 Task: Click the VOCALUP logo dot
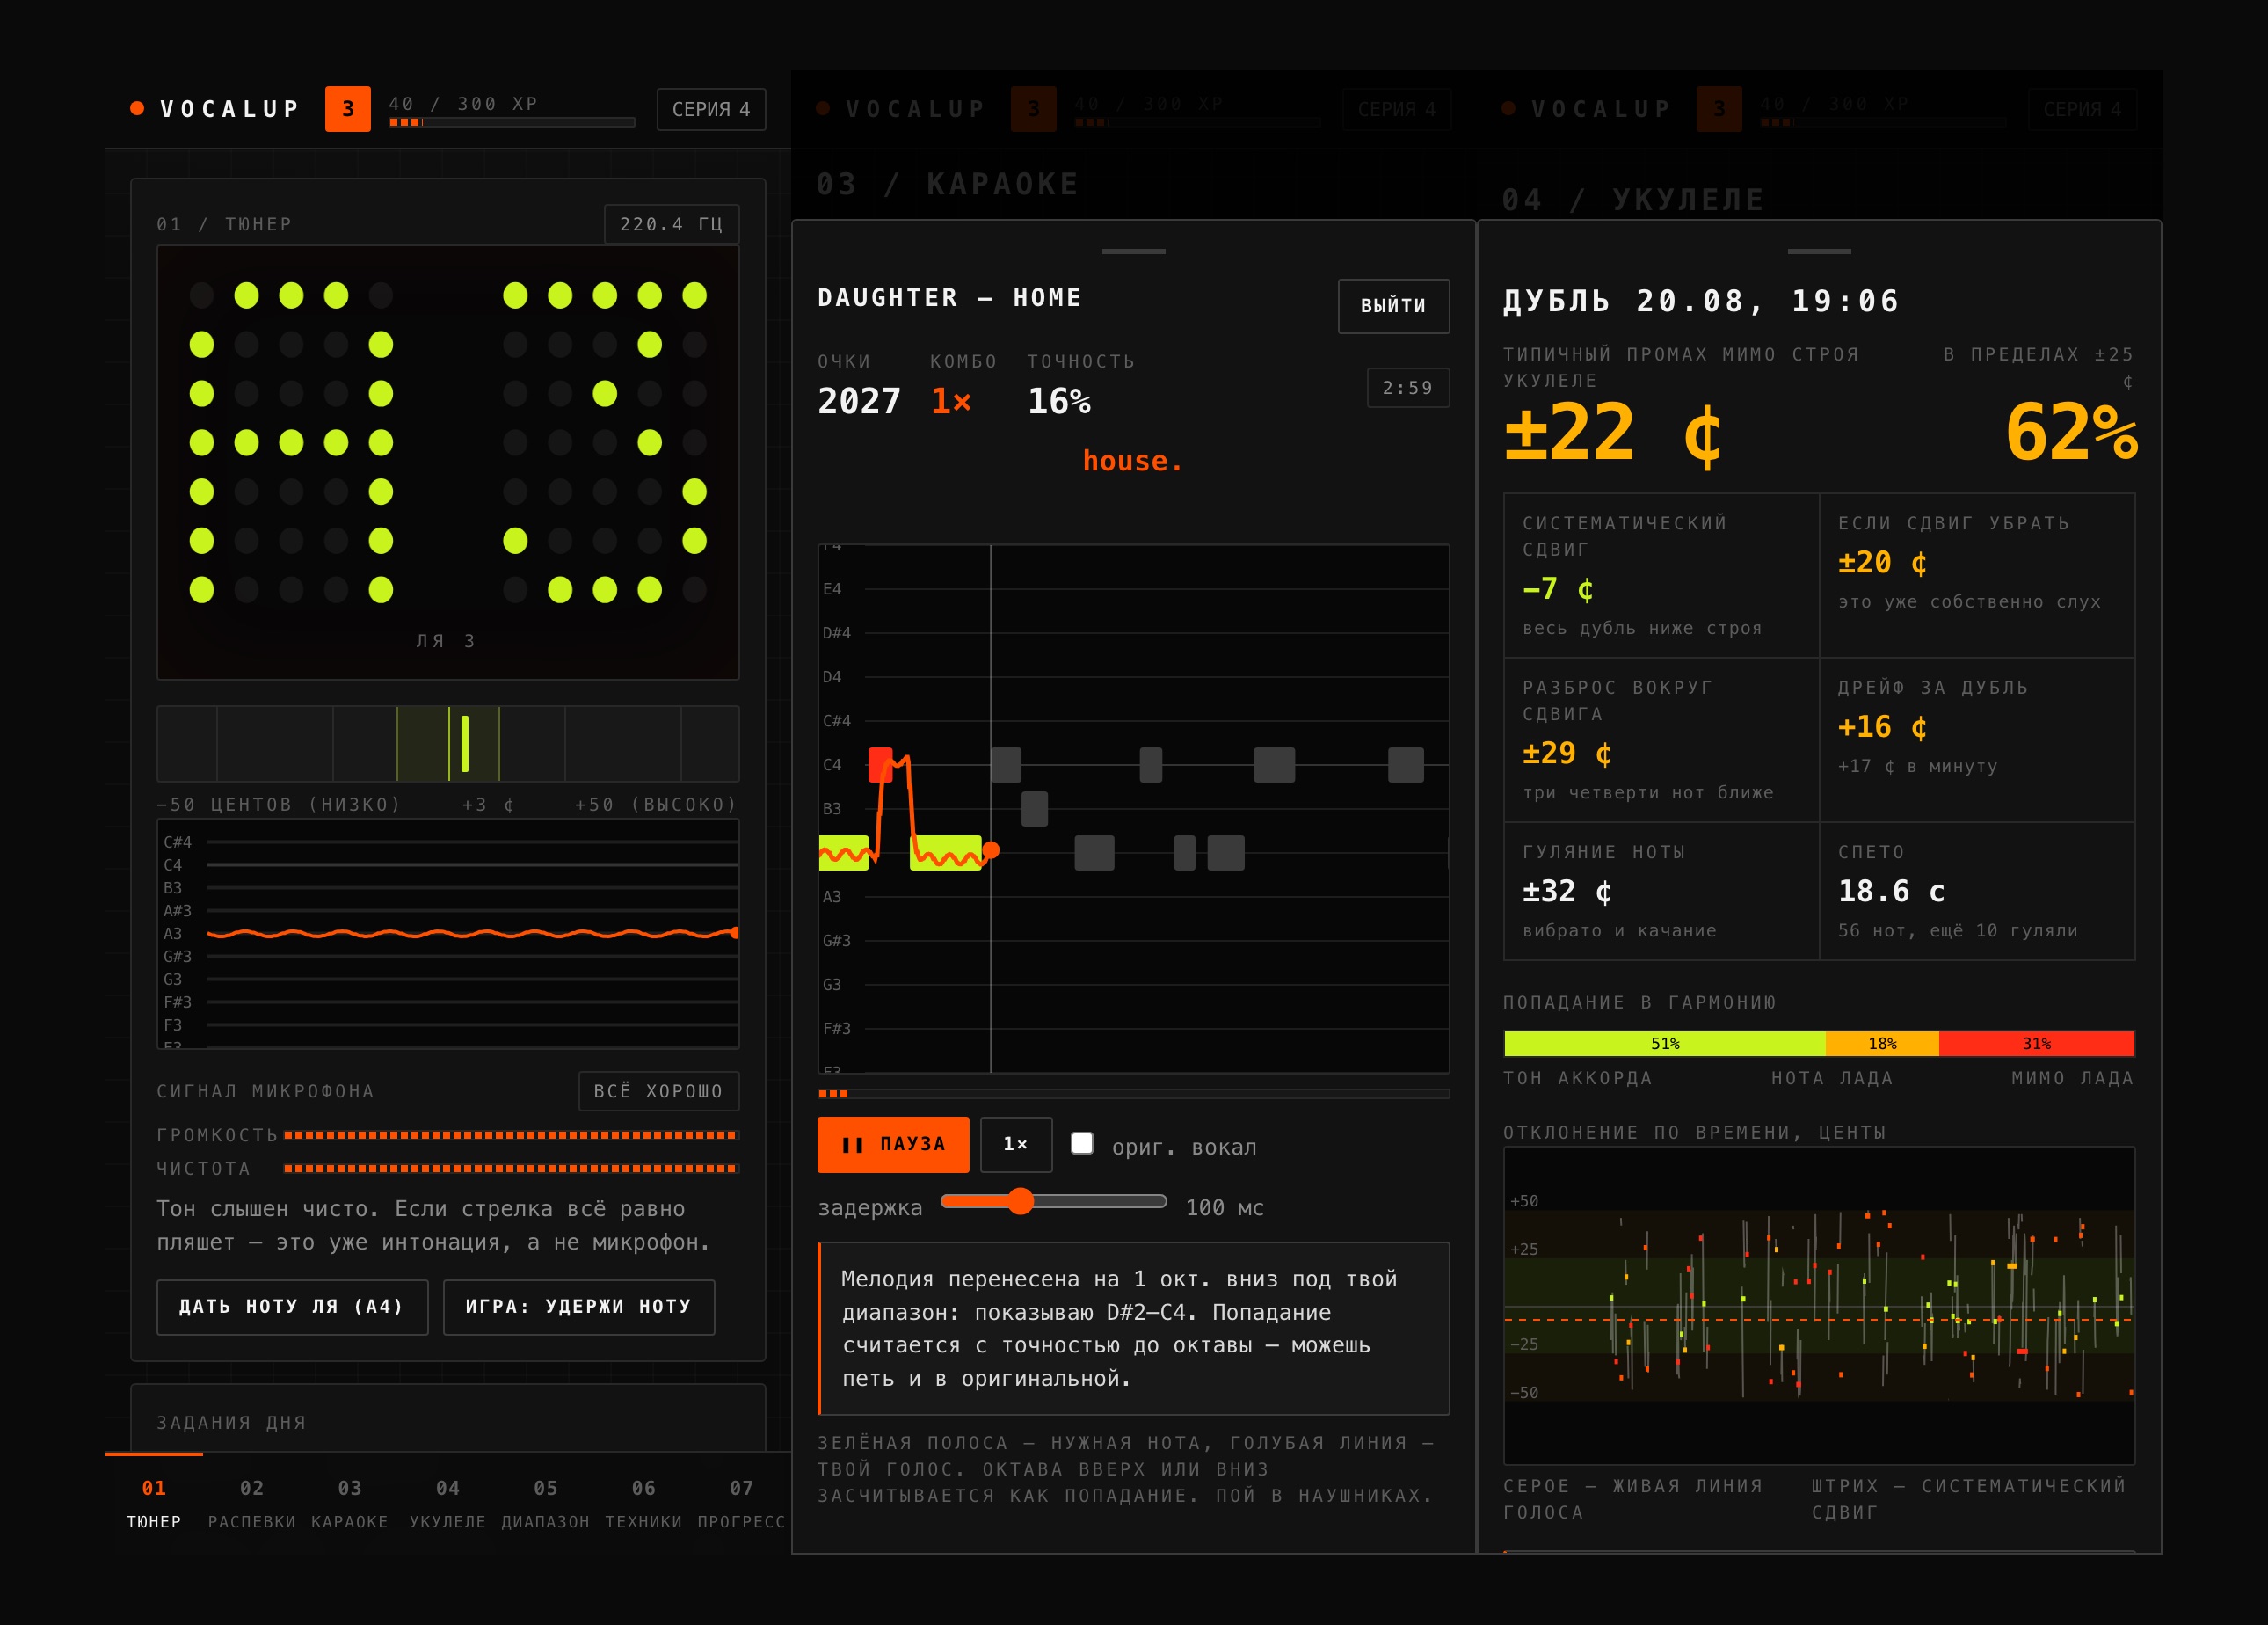(x=137, y=109)
